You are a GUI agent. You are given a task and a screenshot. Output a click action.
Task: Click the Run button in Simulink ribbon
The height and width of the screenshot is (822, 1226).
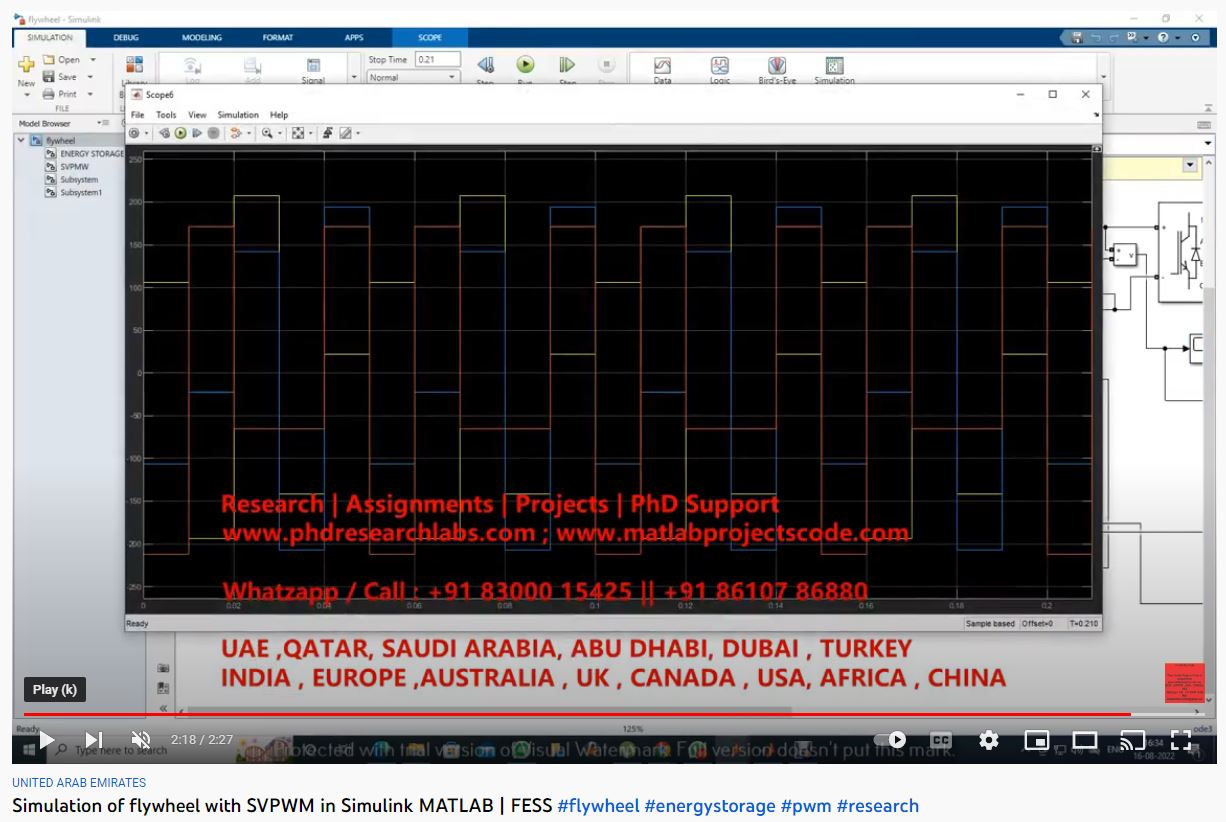point(525,65)
